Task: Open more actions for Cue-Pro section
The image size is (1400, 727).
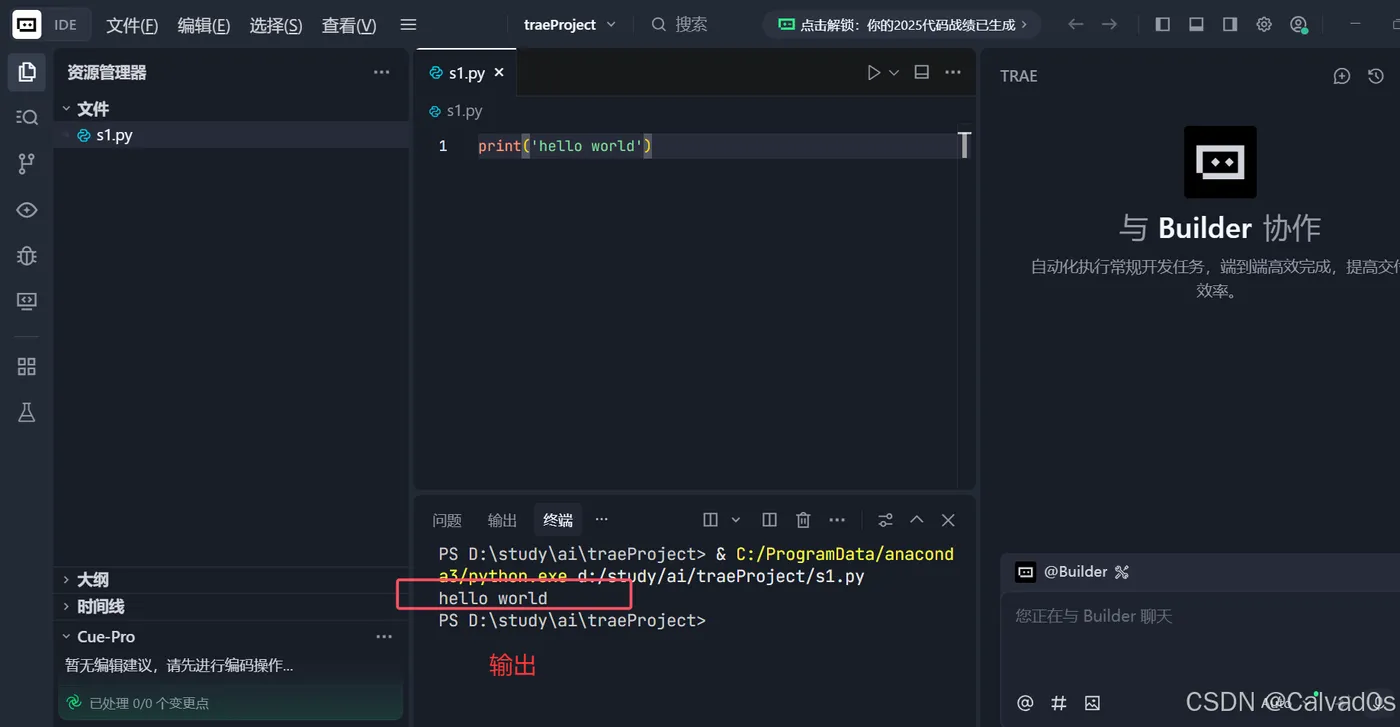Action: pyautogui.click(x=384, y=637)
